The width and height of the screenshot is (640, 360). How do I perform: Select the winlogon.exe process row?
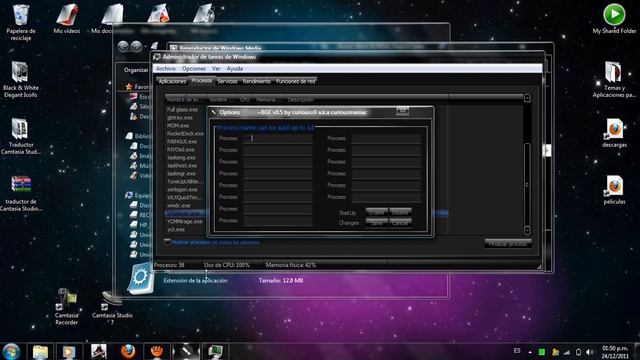point(182,189)
